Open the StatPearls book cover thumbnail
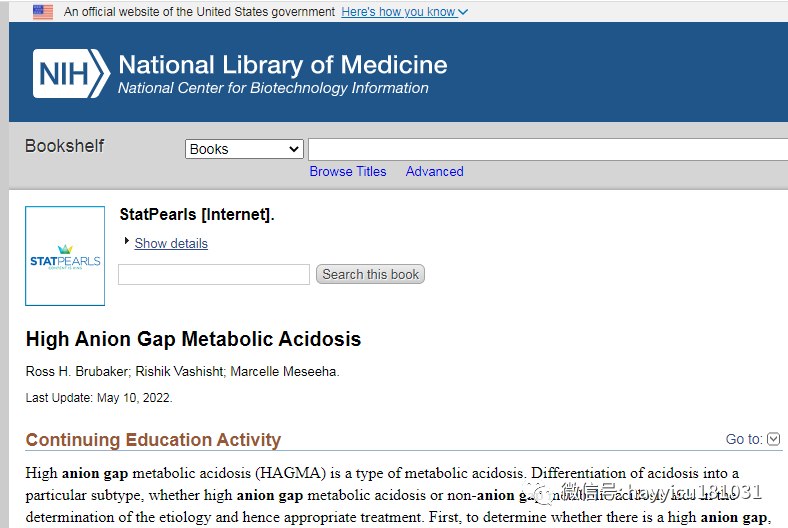 click(65, 256)
